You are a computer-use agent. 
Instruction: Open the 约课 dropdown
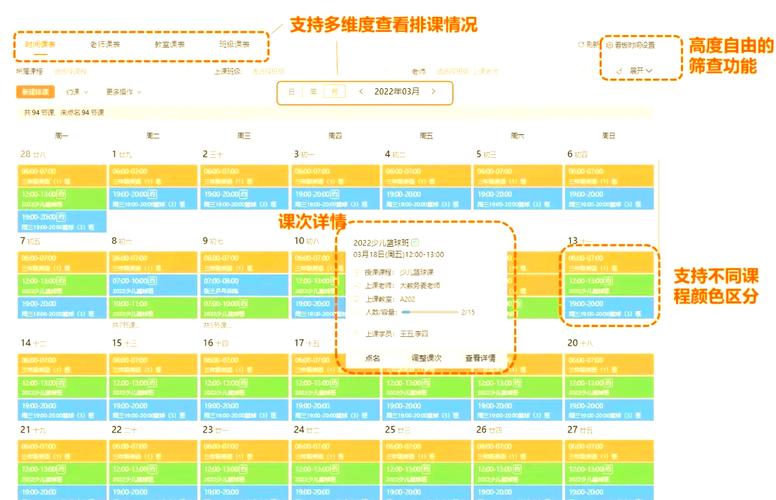[x=77, y=92]
